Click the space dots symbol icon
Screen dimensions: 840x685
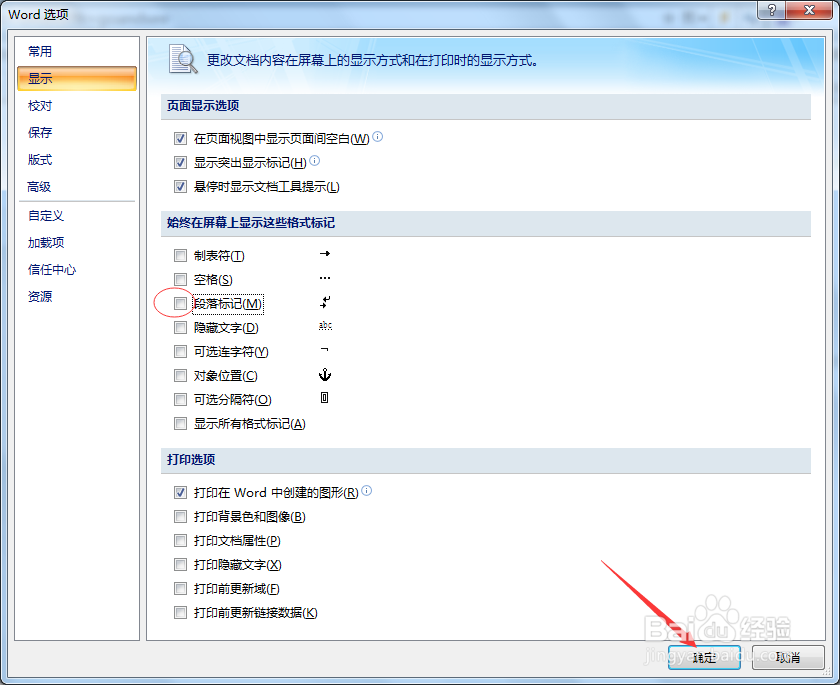click(325, 278)
